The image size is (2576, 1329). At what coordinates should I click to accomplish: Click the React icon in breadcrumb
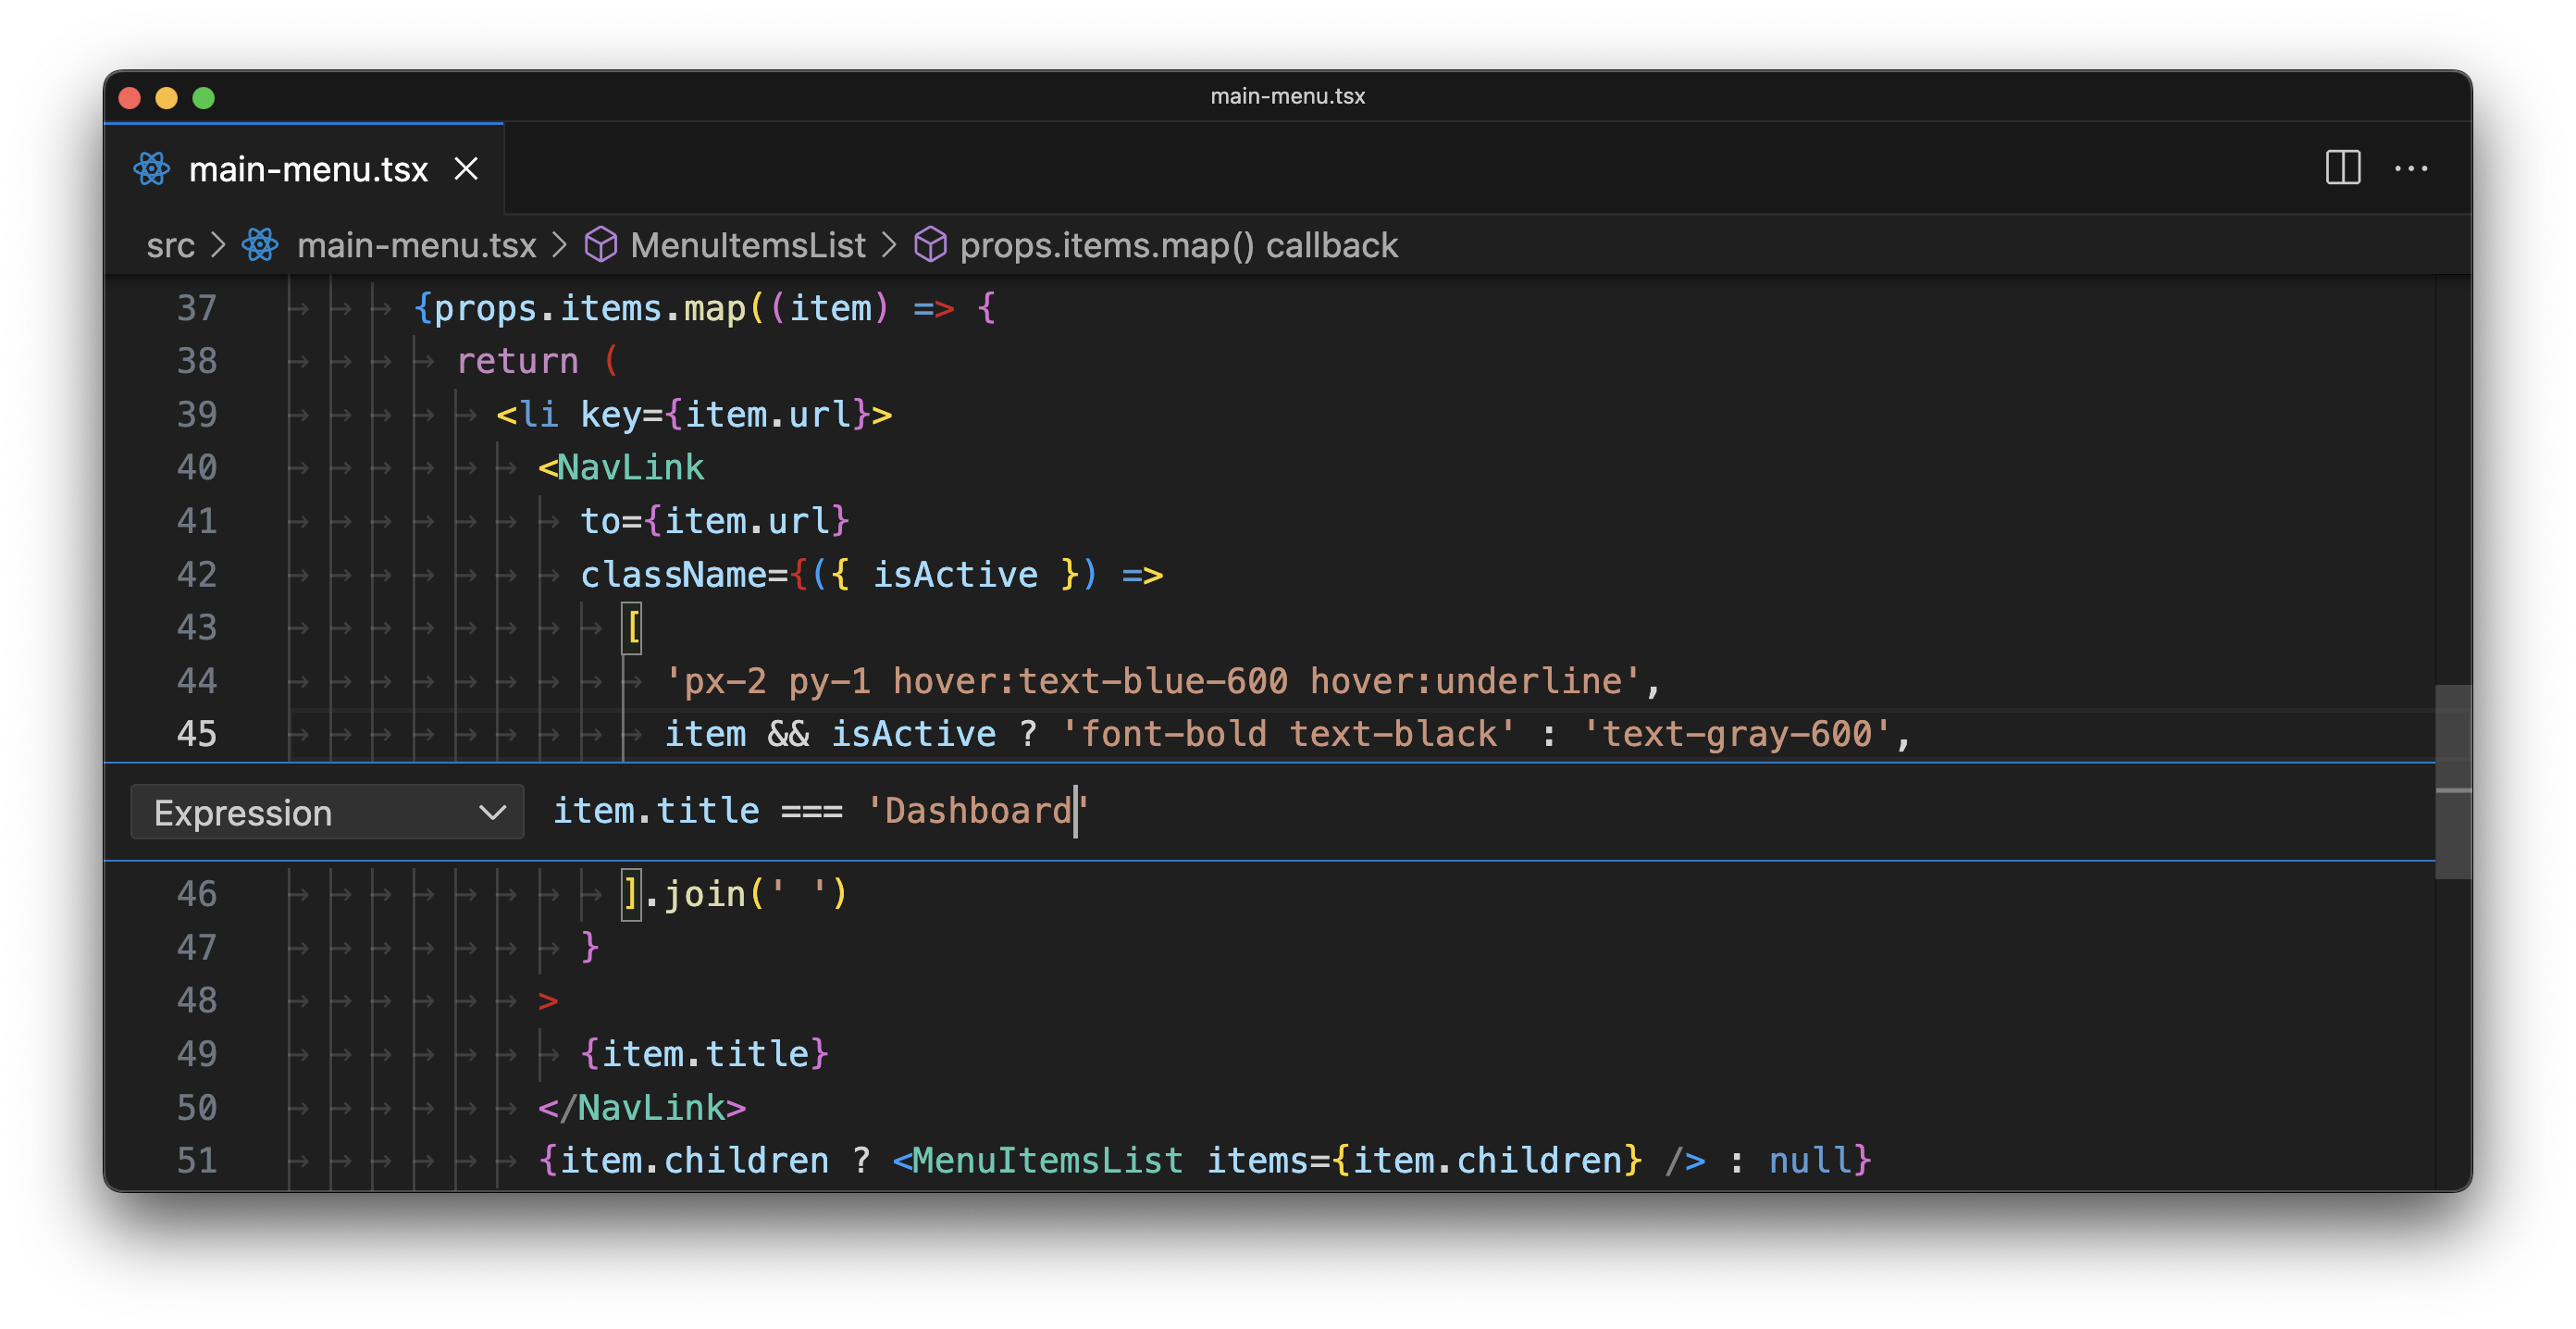pos(261,245)
